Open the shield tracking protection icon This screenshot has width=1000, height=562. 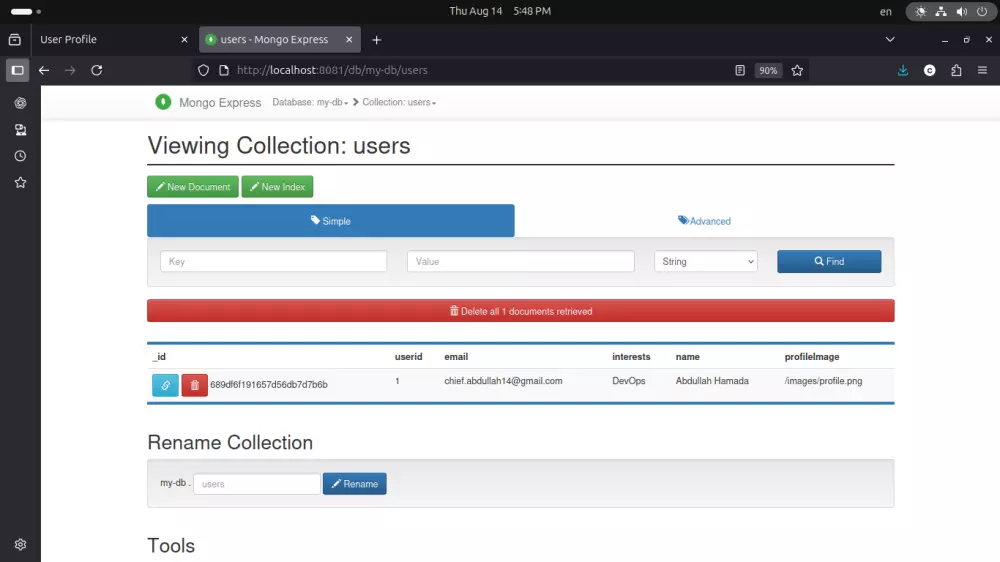203,70
